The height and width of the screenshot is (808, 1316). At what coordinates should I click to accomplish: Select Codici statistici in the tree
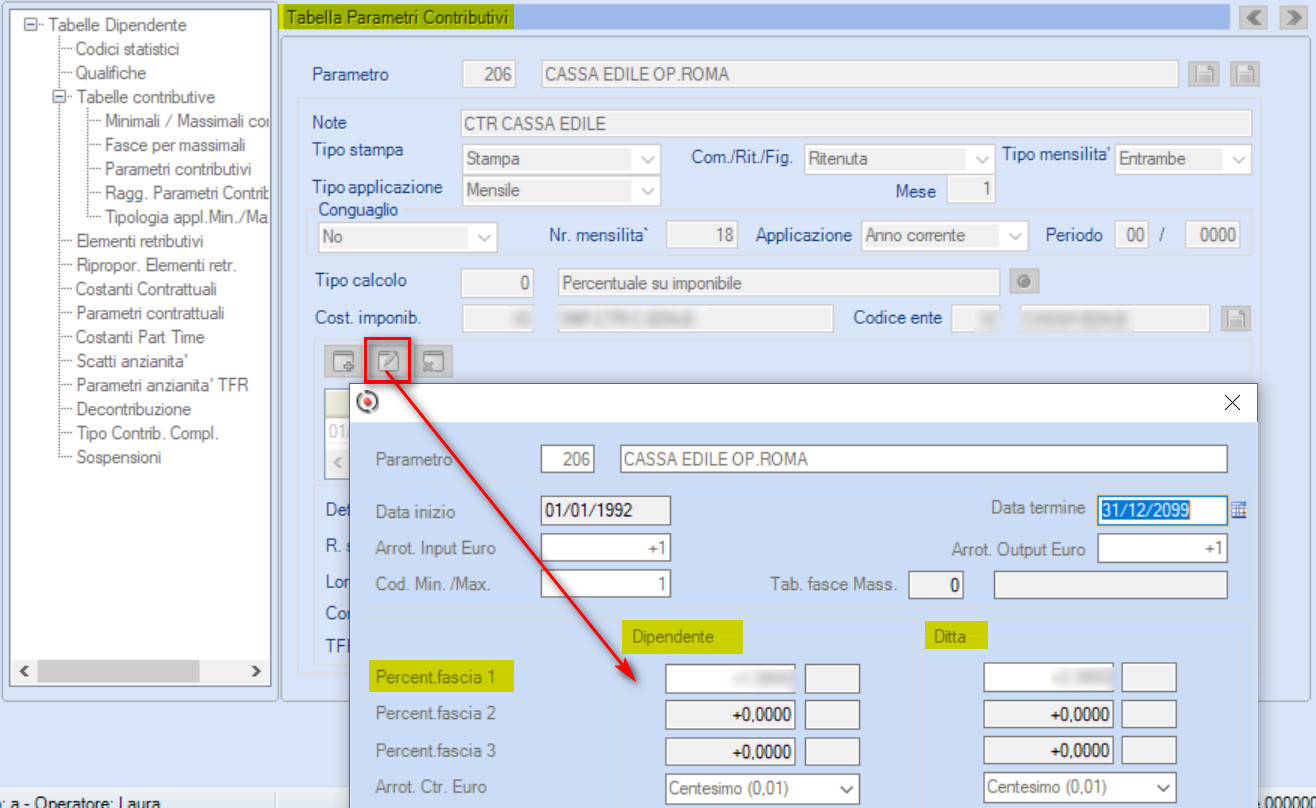(128, 49)
